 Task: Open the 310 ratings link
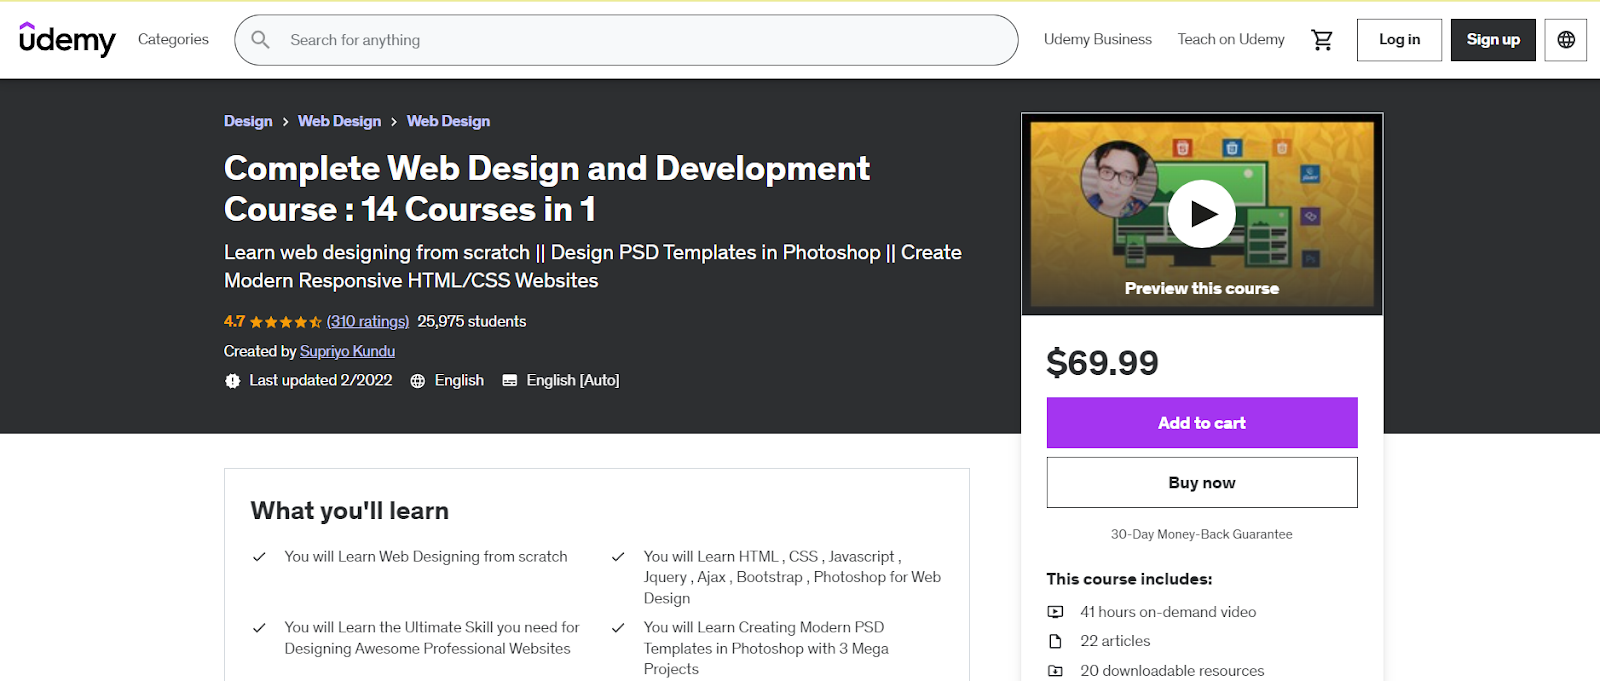tap(368, 321)
